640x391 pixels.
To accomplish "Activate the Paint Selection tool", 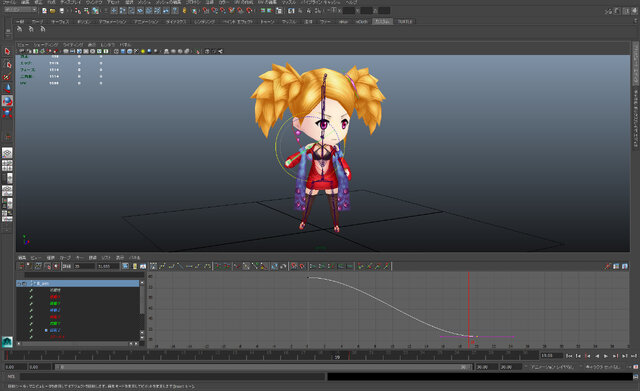I will click(7, 76).
